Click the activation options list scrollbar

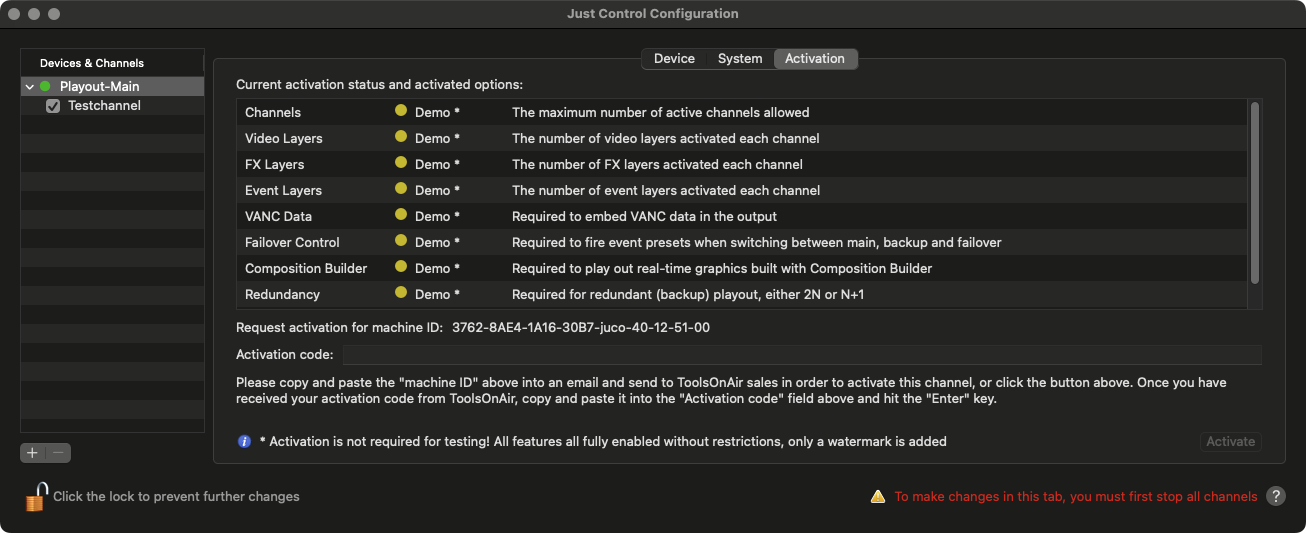[x=1254, y=191]
